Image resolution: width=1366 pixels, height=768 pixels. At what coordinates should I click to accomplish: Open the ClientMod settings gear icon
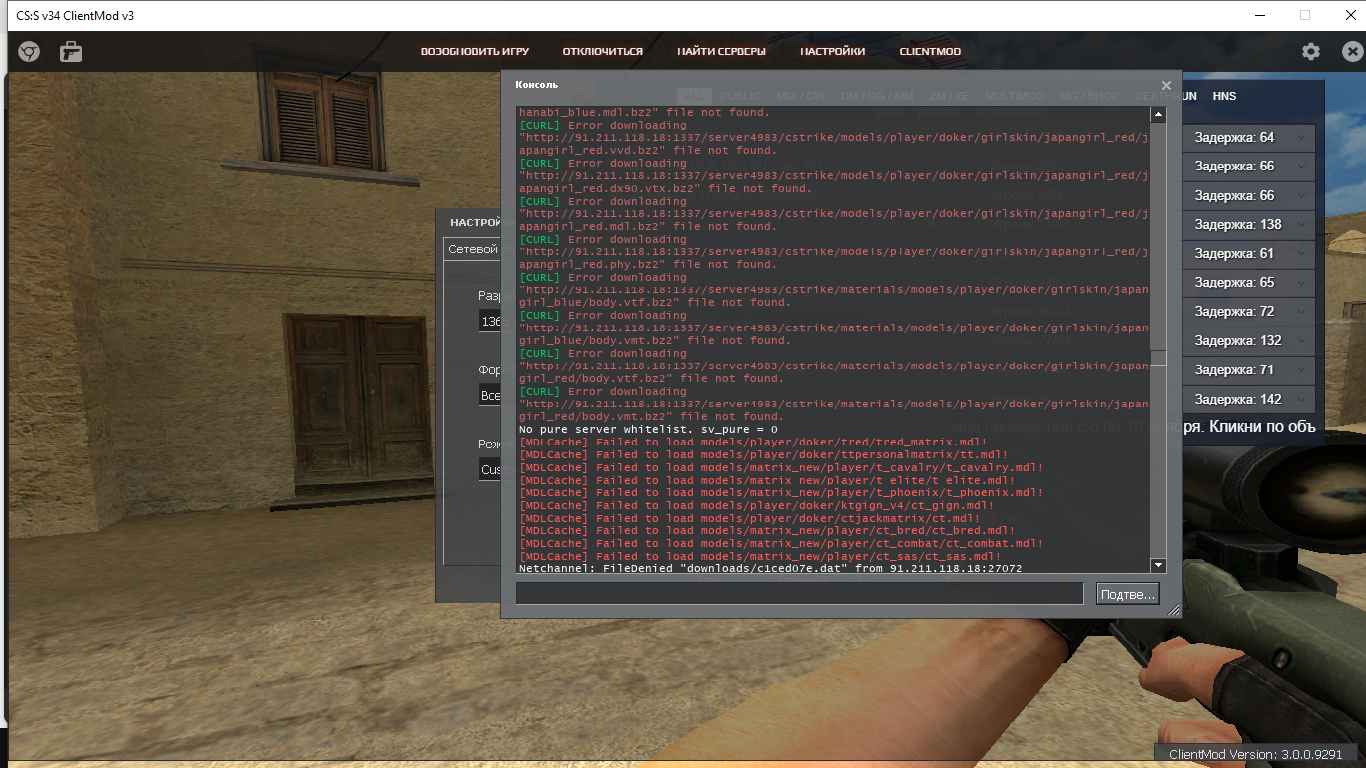pyautogui.click(x=1310, y=51)
